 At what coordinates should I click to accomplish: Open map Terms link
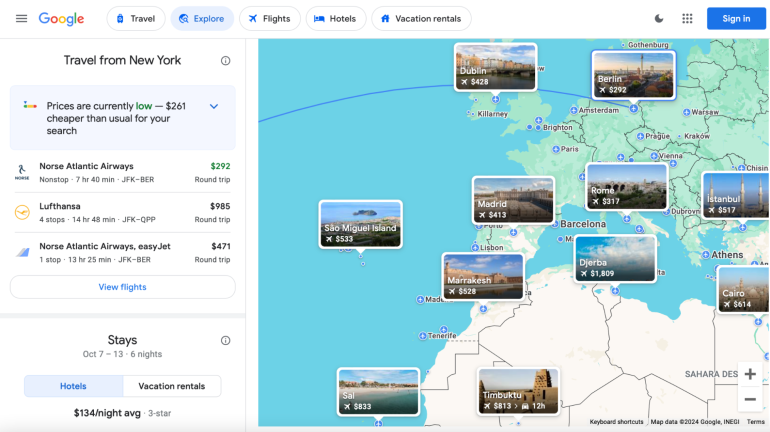point(755,422)
